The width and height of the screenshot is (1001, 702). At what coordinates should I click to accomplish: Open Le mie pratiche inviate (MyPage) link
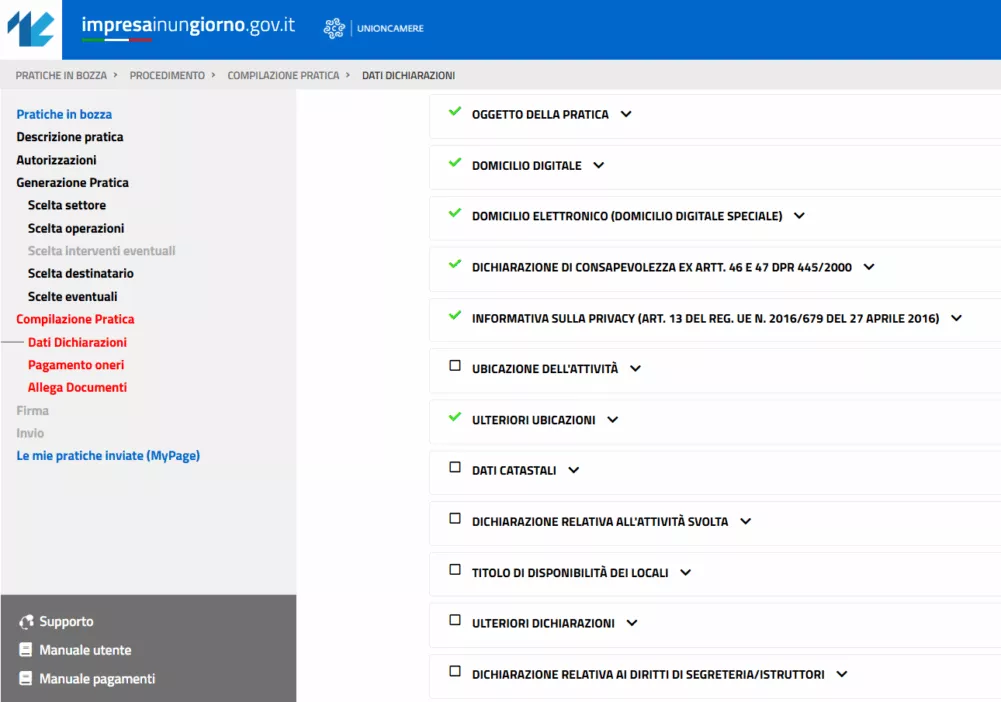[x=108, y=456]
